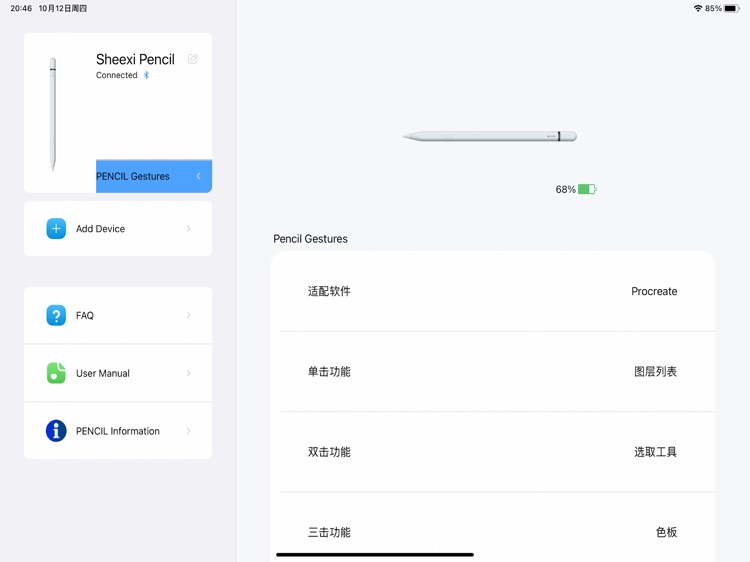Tap the Wi-Fi status icon

point(698,8)
